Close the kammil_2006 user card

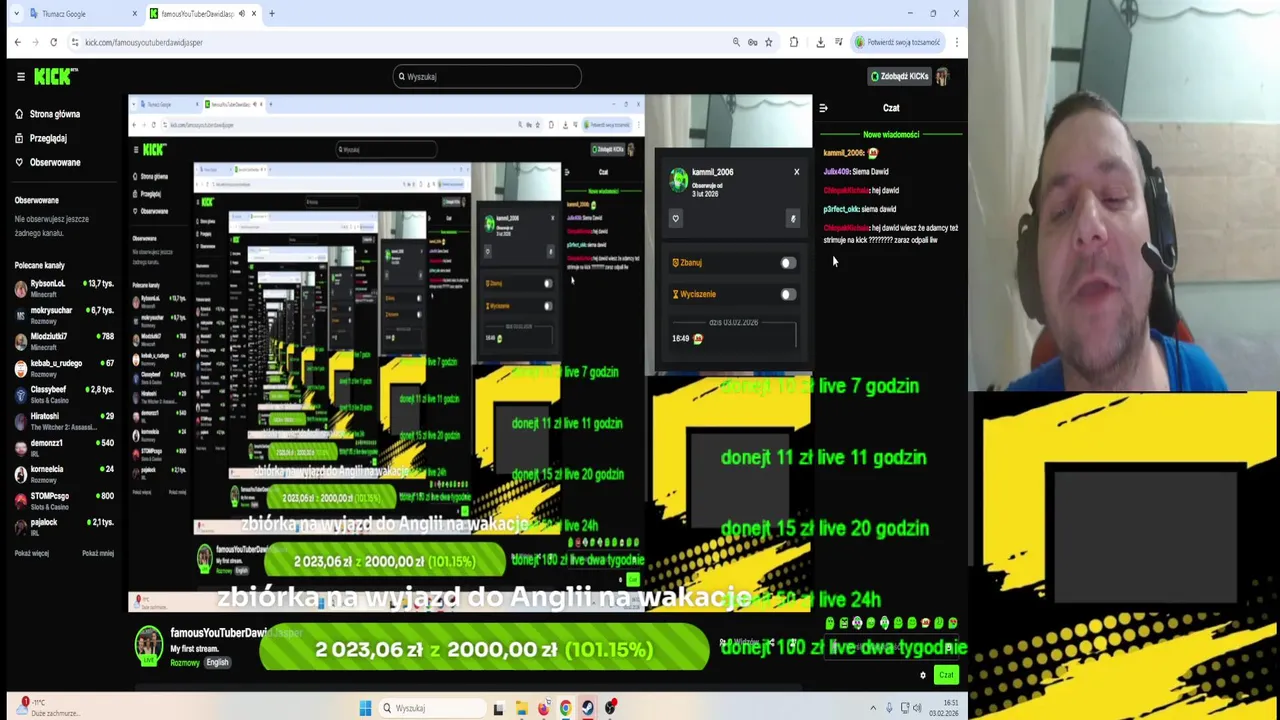pyautogui.click(x=796, y=172)
